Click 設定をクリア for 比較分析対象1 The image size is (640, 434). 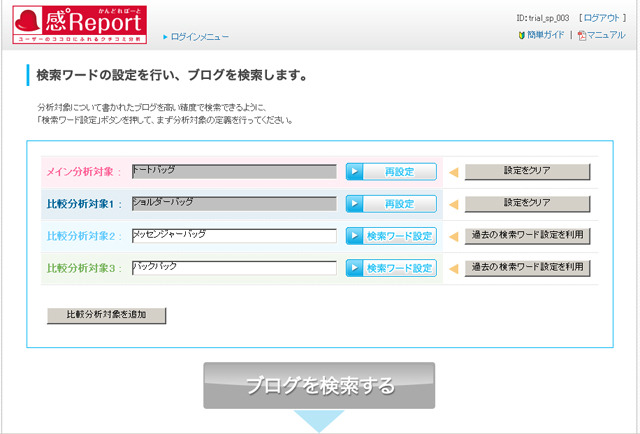pos(527,204)
